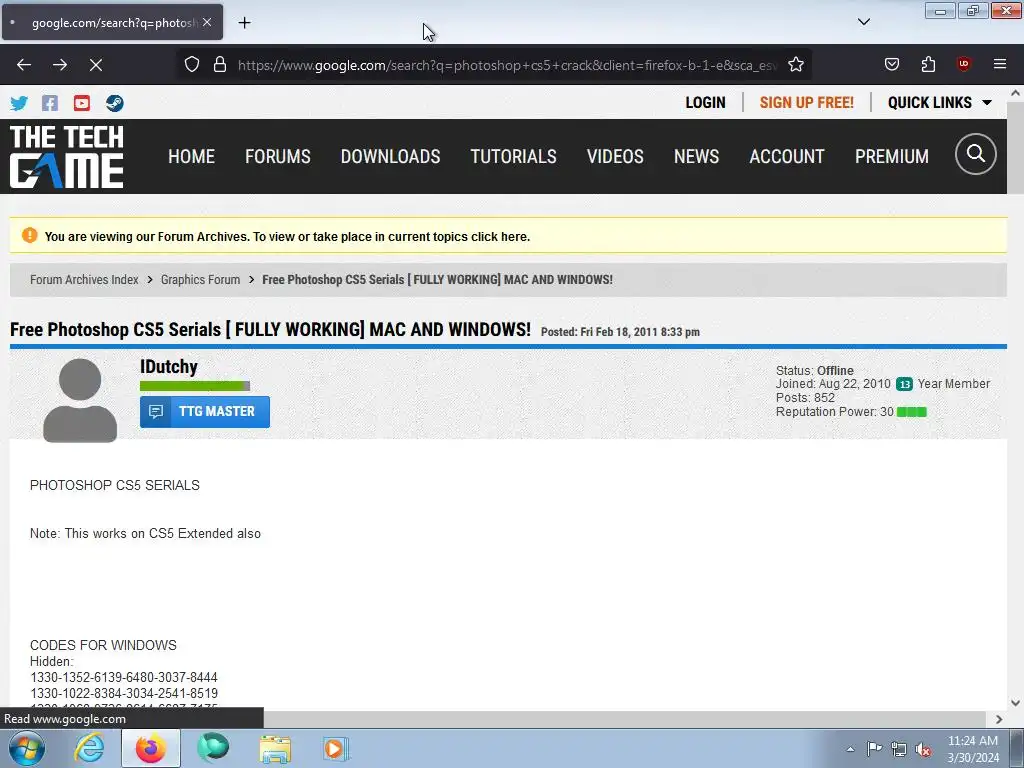The width and height of the screenshot is (1024, 768).
Task: Click the 13 Year Member badge
Action: 904,384
